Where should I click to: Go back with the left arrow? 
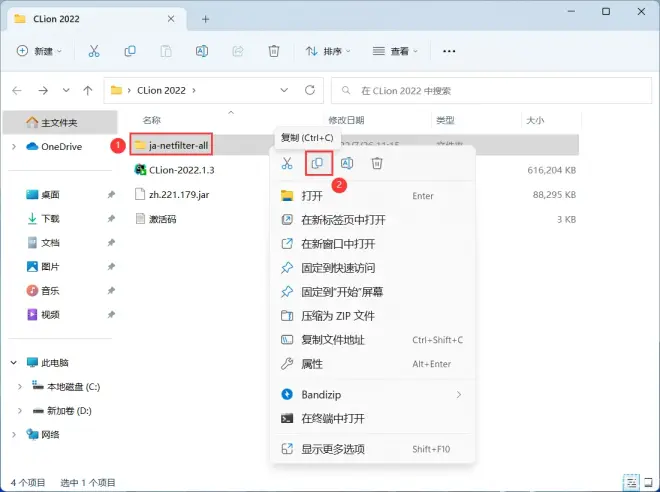pyautogui.click(x=17, y=90)
